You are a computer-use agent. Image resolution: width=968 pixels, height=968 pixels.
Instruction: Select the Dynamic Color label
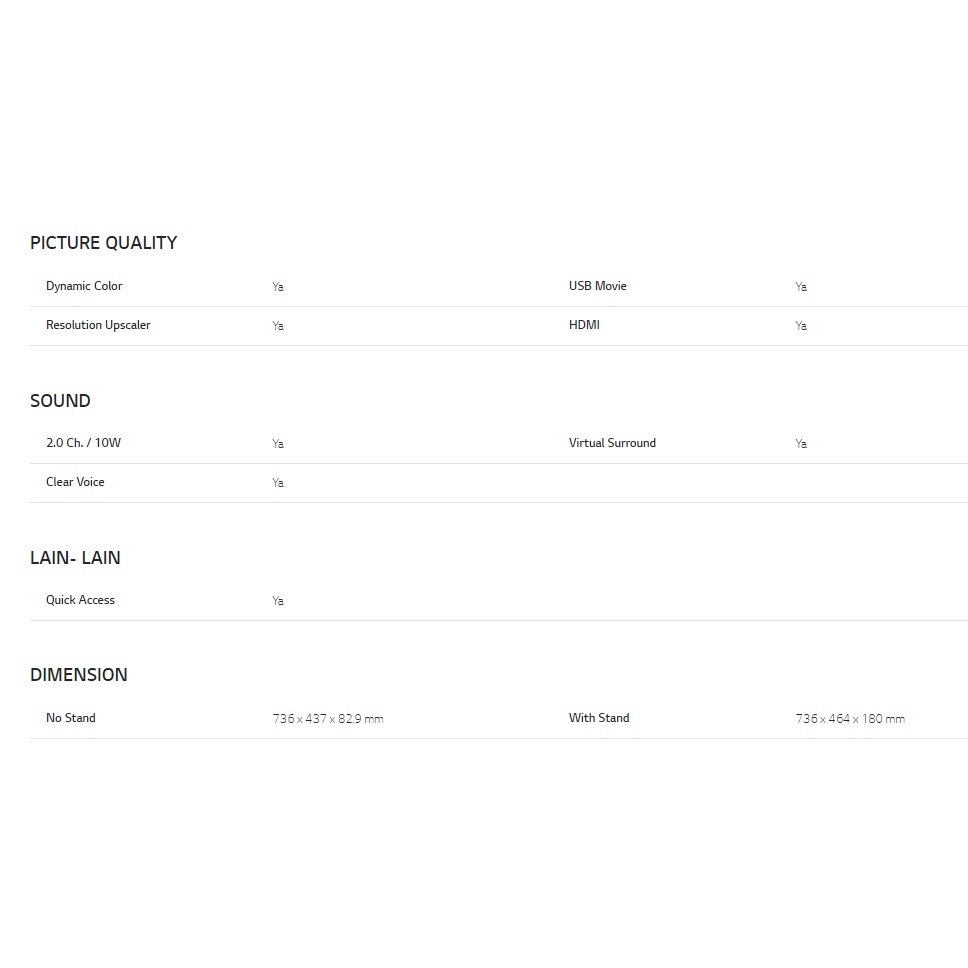tap(84, 286)
